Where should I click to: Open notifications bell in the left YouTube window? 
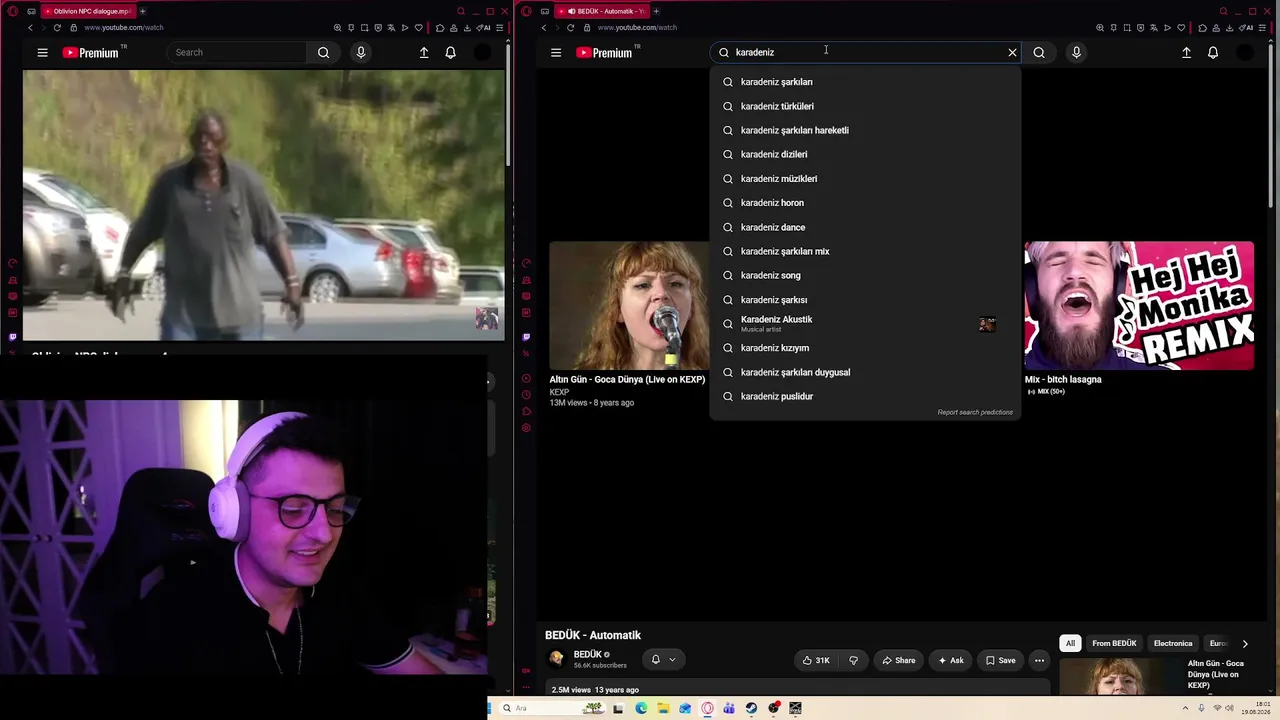(450, 52)
